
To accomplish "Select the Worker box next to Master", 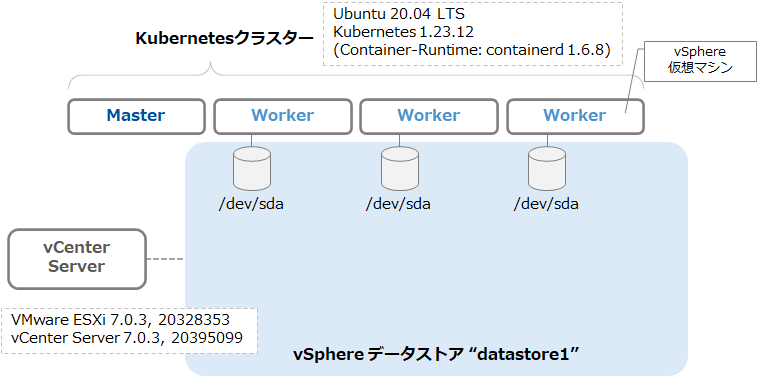I will click(x=283, y=116).
